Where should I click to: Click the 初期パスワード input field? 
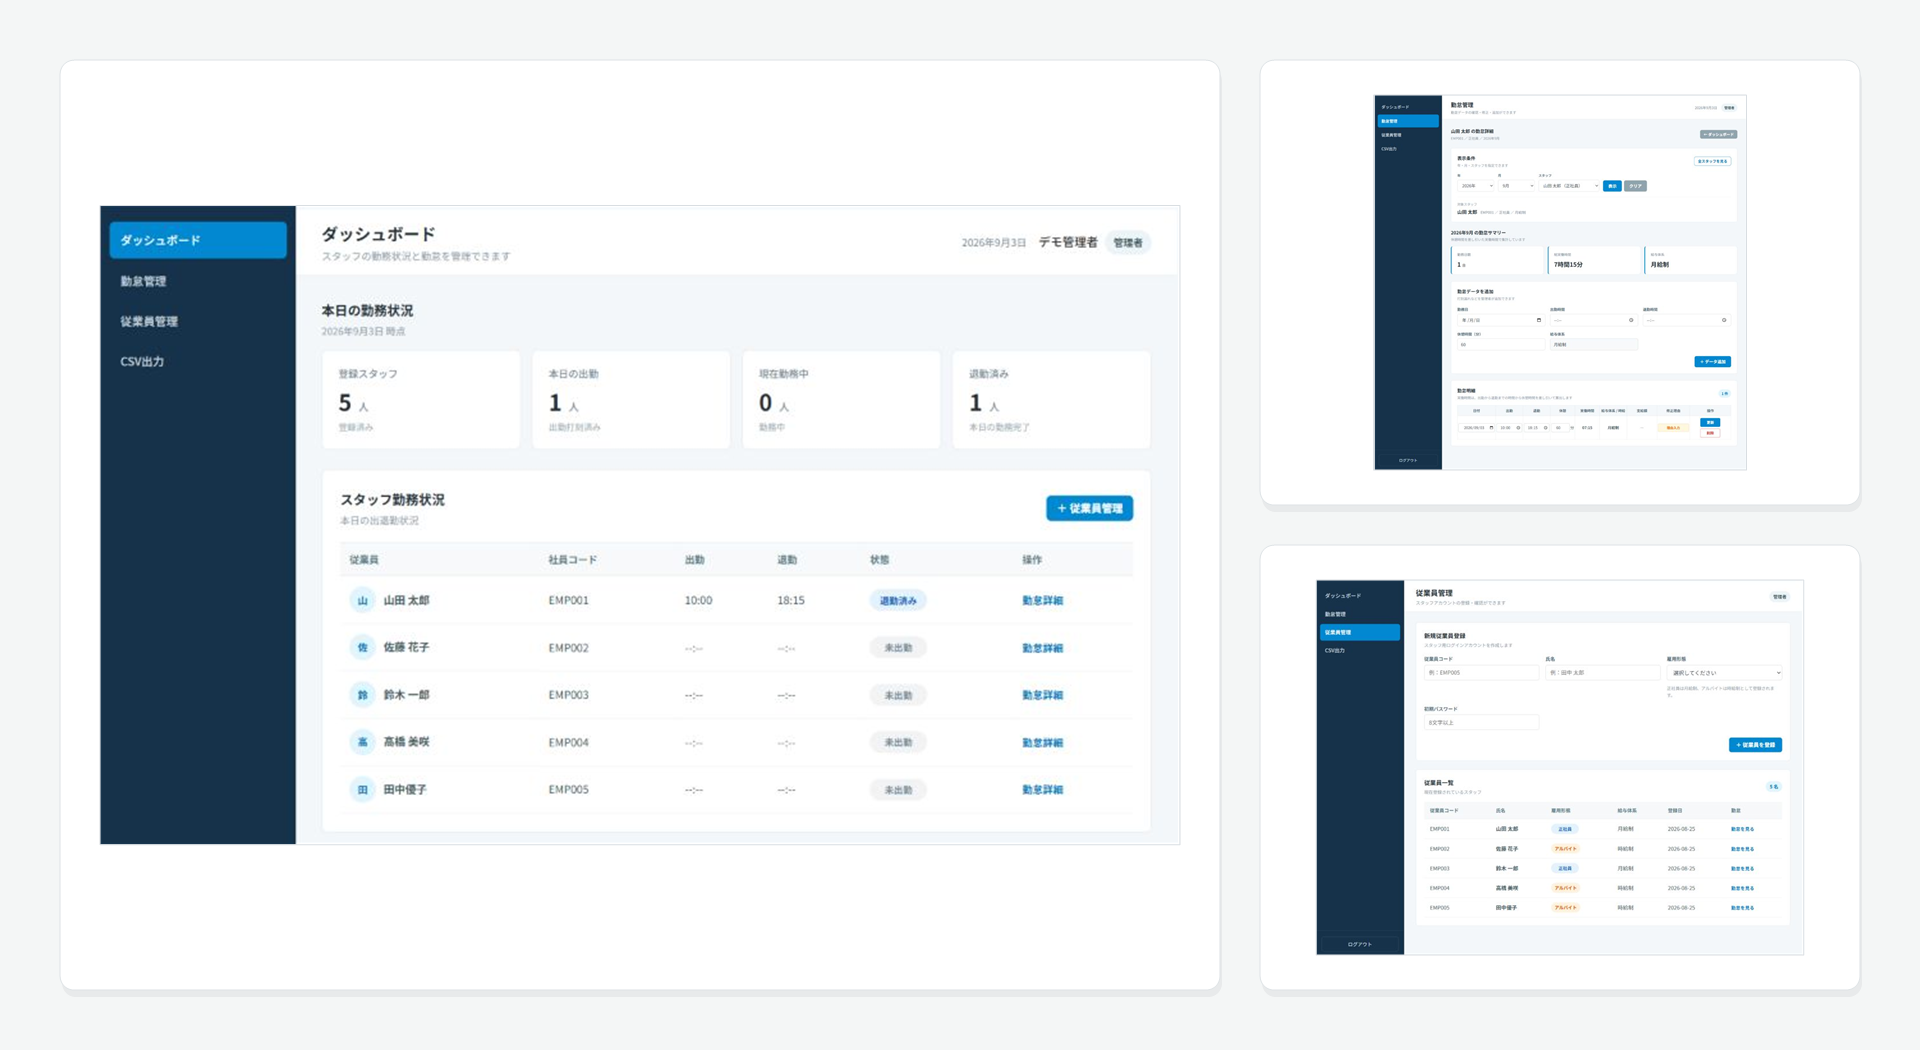1481,722
